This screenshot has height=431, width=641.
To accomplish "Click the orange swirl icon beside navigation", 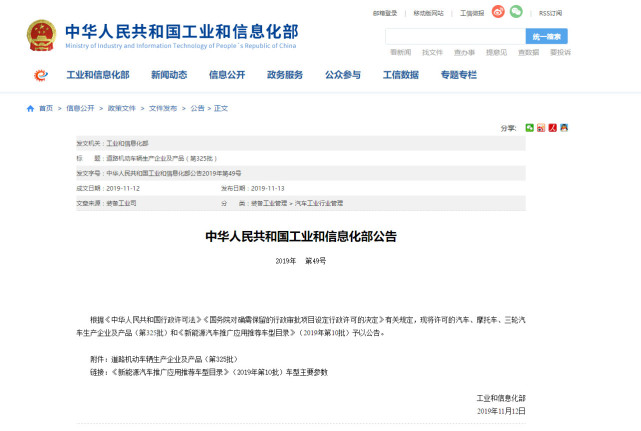I will (40, 75).
